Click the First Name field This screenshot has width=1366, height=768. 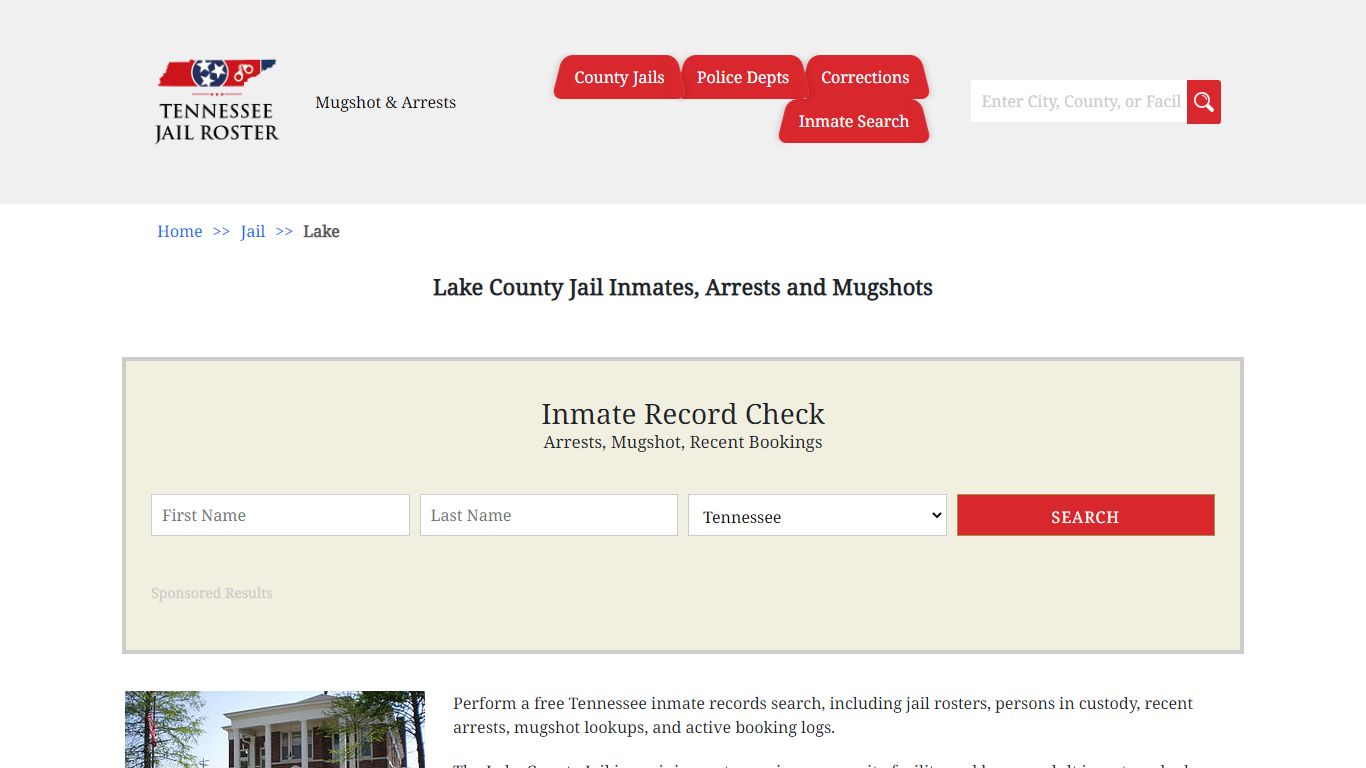(x=280, y=515)
